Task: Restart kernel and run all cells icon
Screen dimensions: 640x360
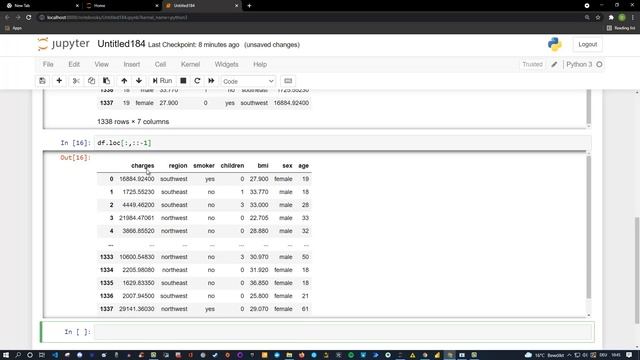Action: point(211,81)
